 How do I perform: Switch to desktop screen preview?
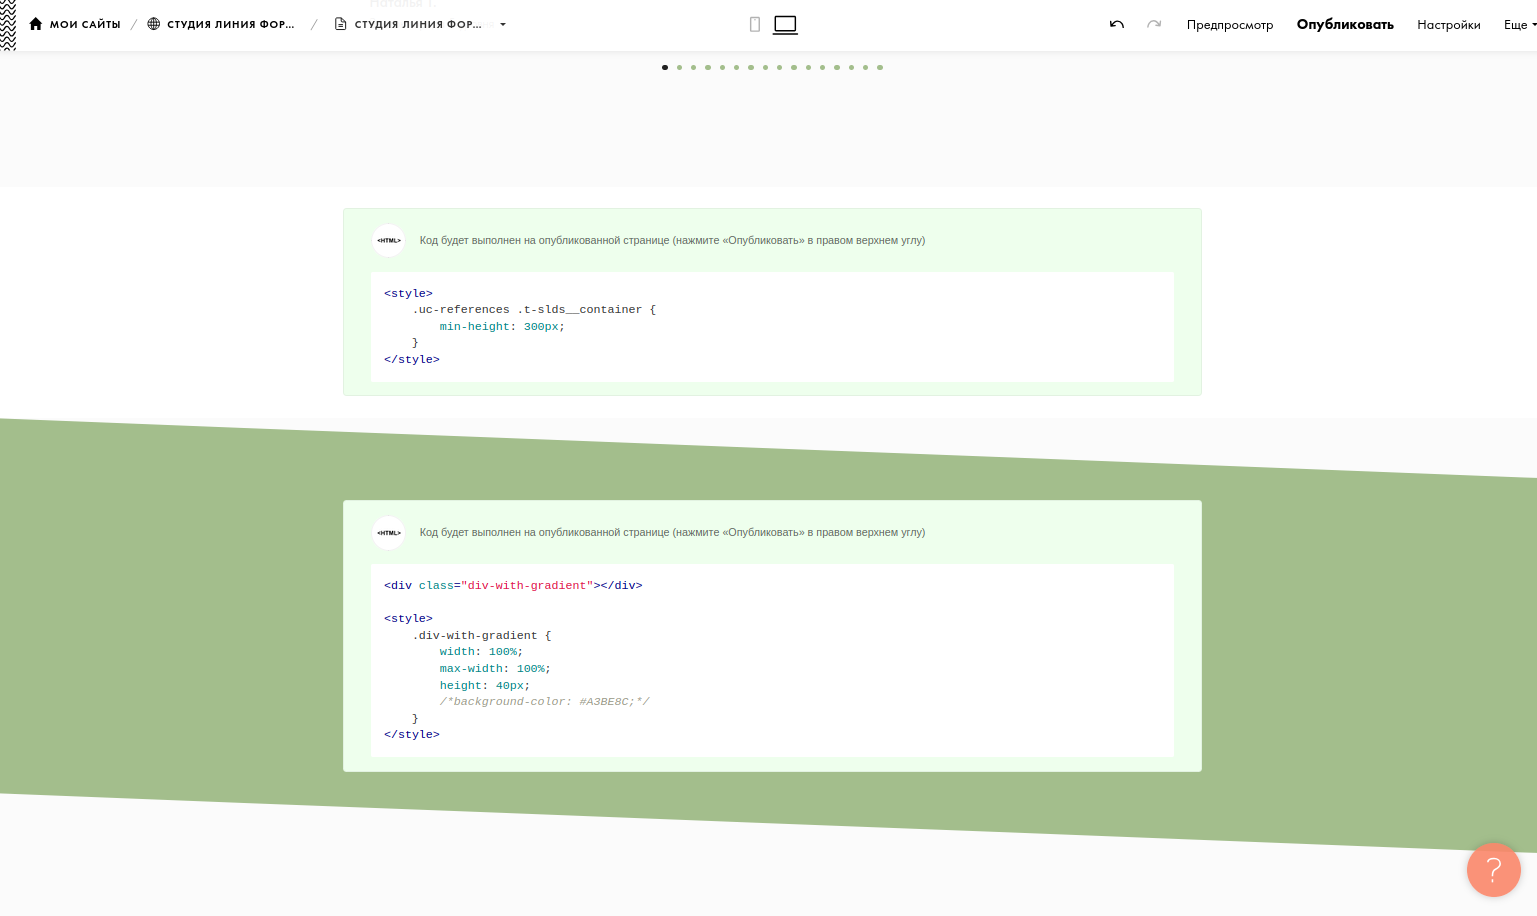click(x=786, y=24)
